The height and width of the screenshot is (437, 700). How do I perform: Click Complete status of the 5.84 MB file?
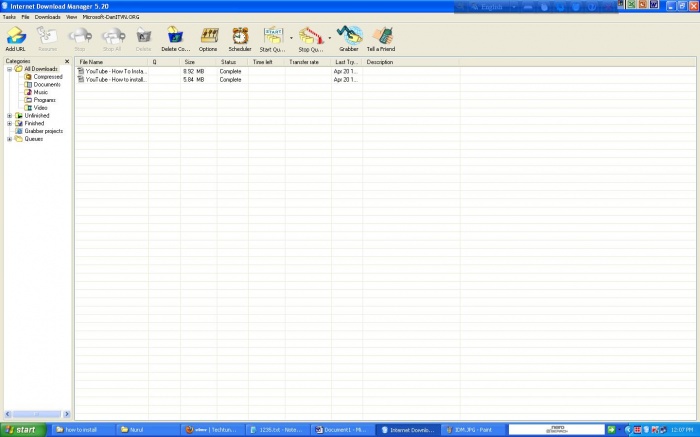(x=230, y=79)
